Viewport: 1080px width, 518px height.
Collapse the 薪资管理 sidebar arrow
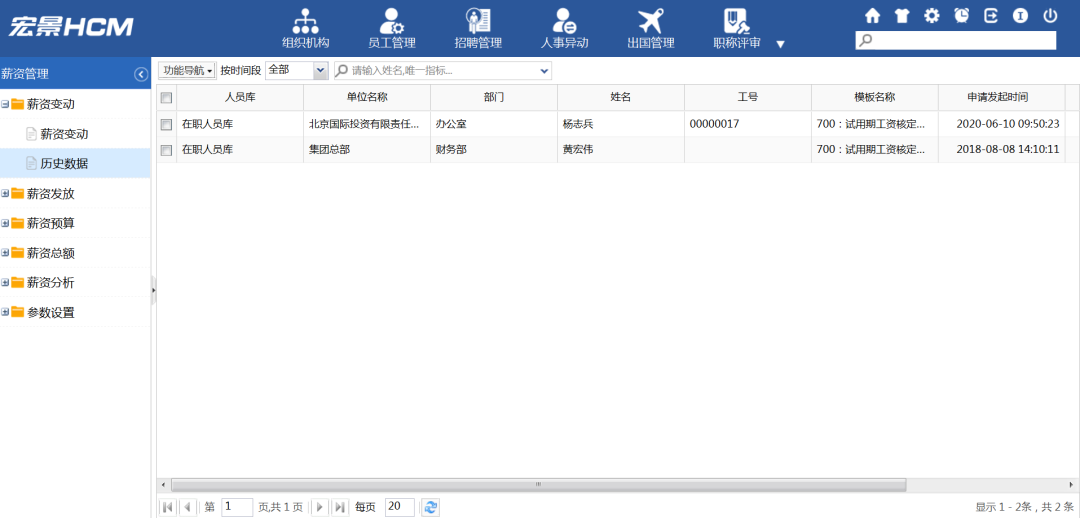click(x=141, y=74)
